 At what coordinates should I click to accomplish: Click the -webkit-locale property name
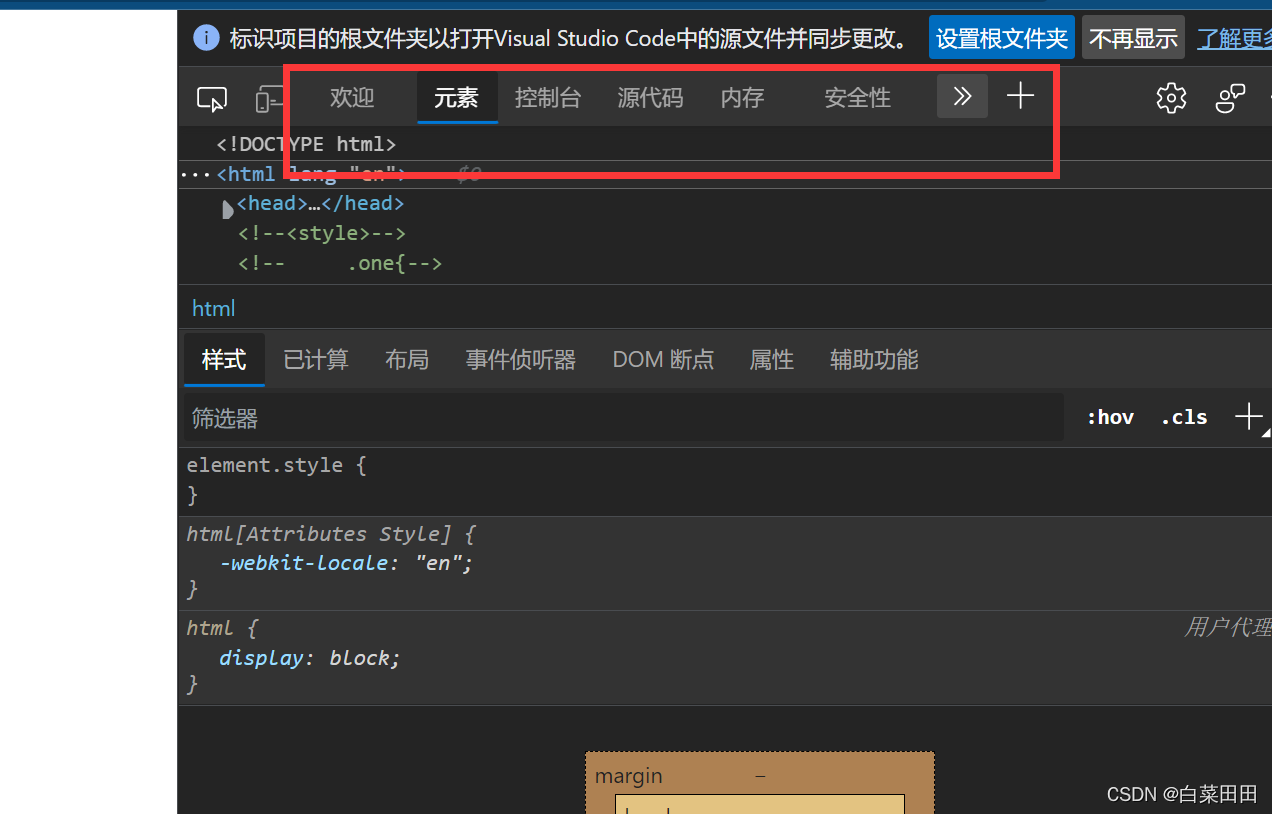(303, 563)
